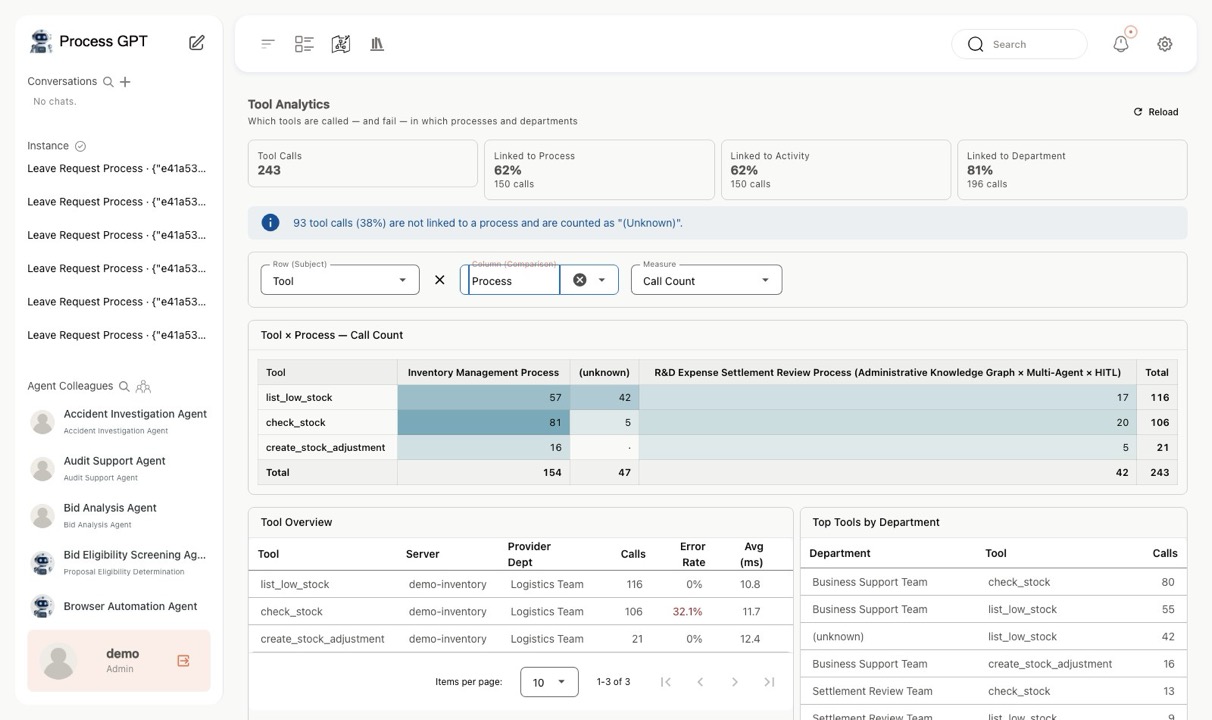Click the list_low_stock cell with value 57
Viewport: 1212px width, 720px height.
point(483,397)
